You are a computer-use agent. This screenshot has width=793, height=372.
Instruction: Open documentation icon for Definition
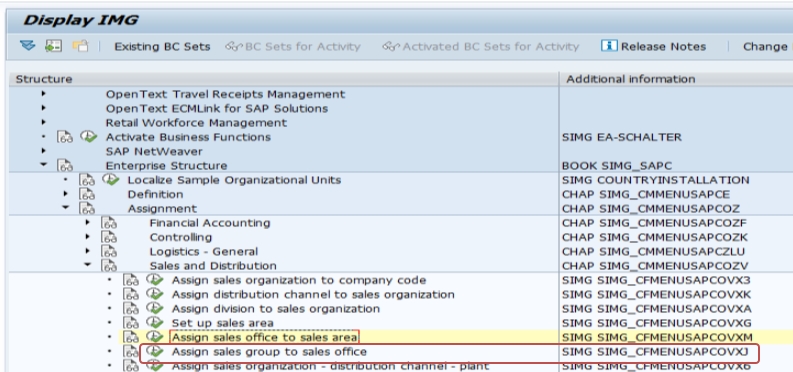click(87, 194)
